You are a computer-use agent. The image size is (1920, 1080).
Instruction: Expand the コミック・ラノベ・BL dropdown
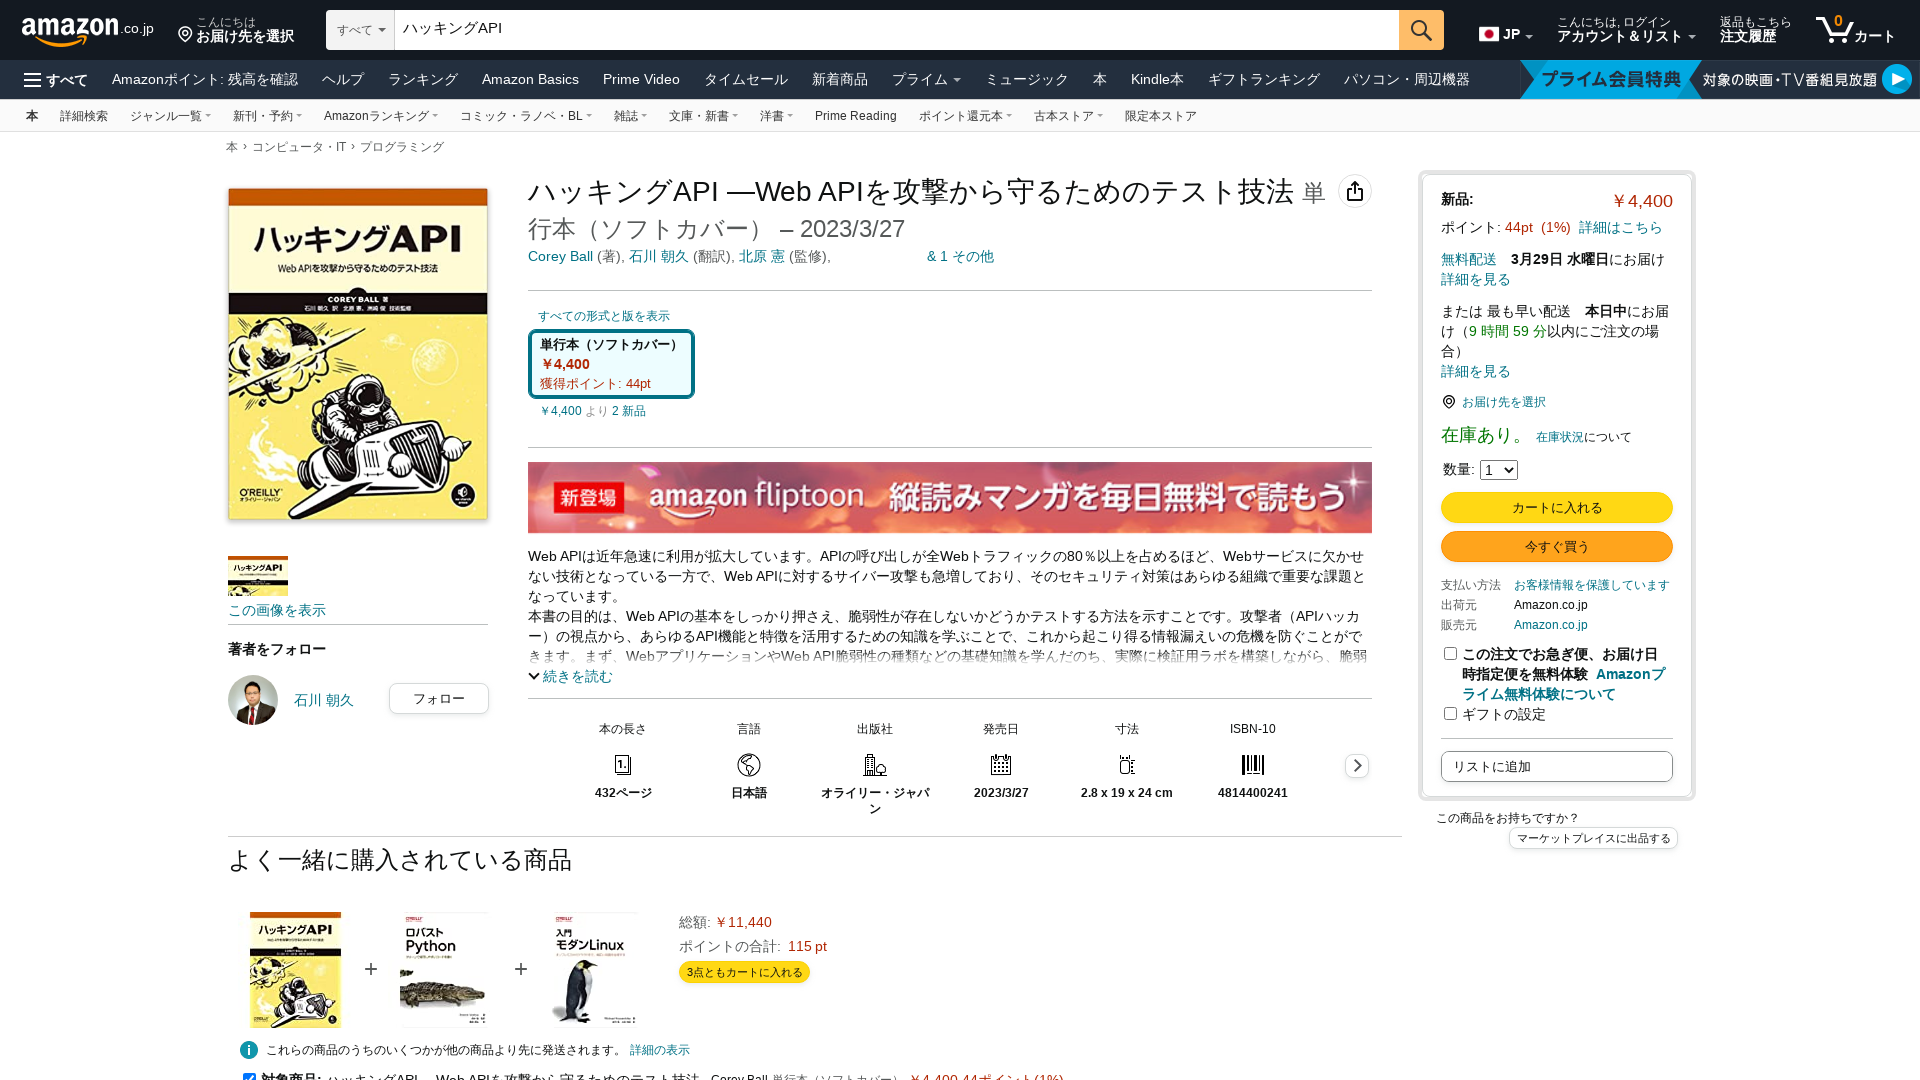click(526, 116)
